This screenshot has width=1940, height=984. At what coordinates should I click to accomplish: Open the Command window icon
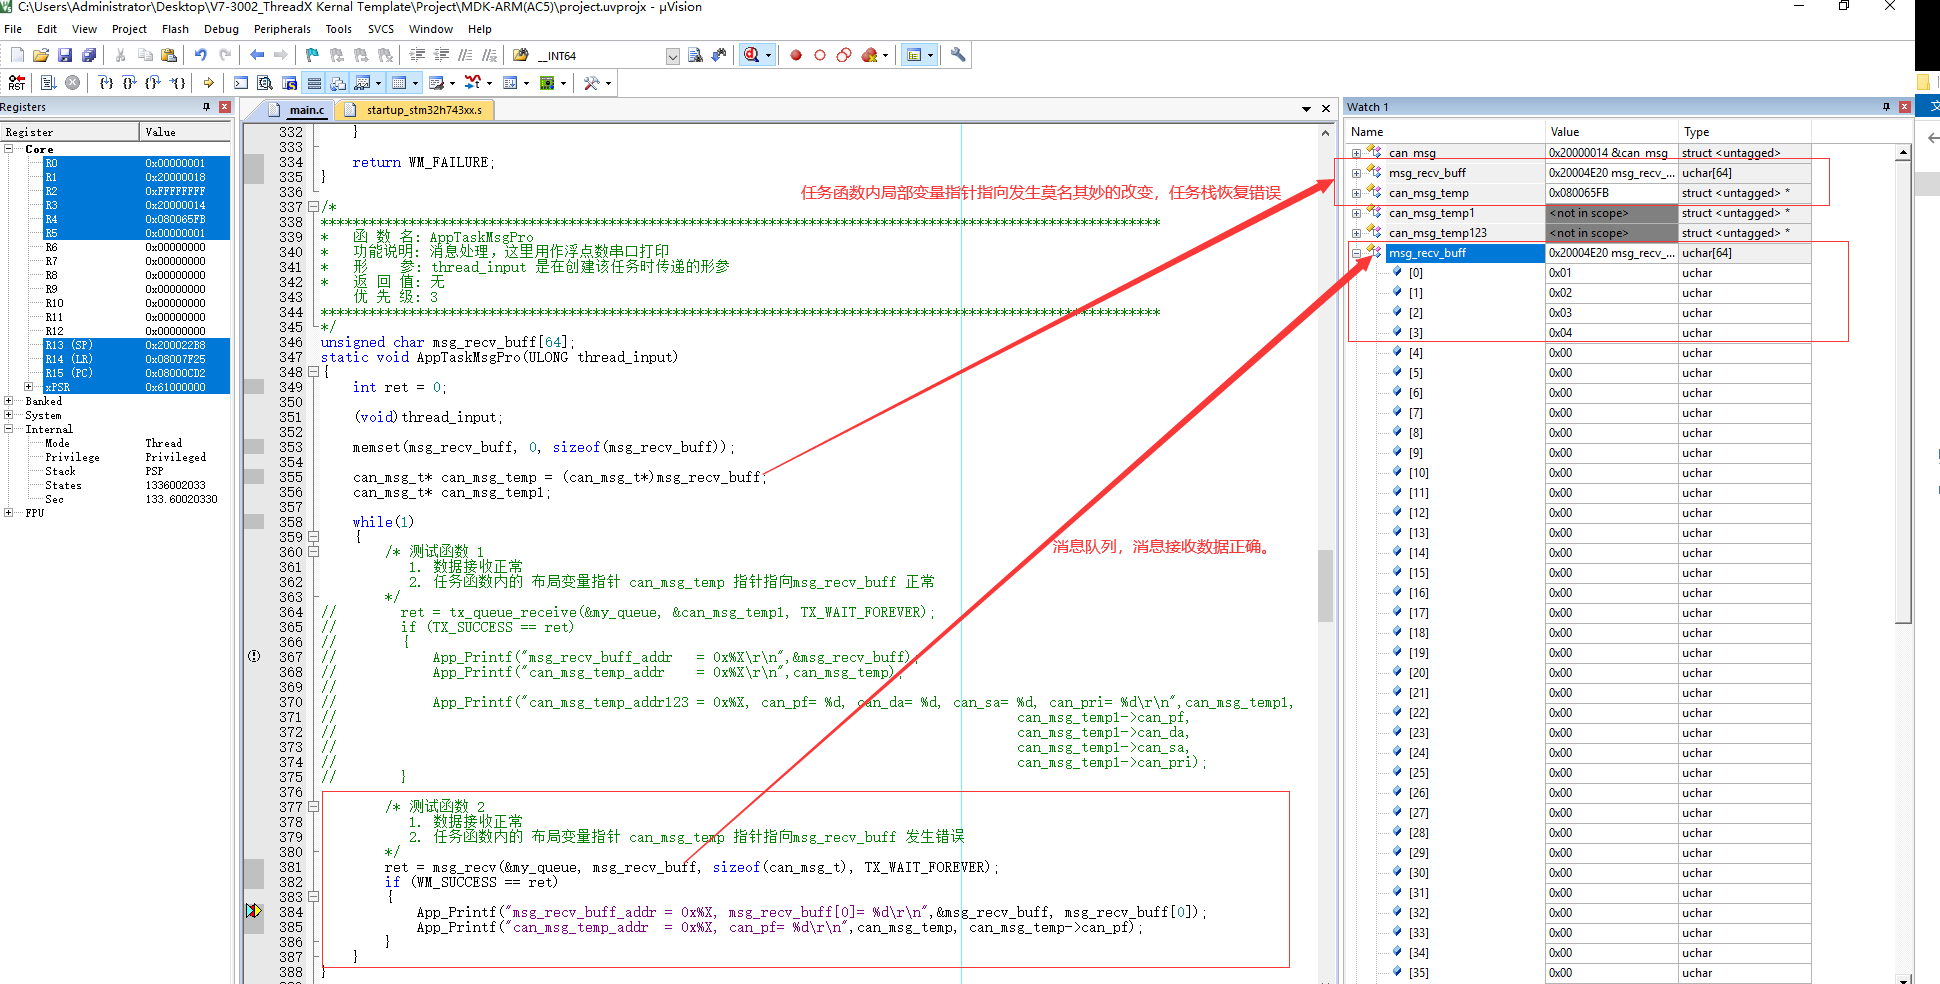241,83
